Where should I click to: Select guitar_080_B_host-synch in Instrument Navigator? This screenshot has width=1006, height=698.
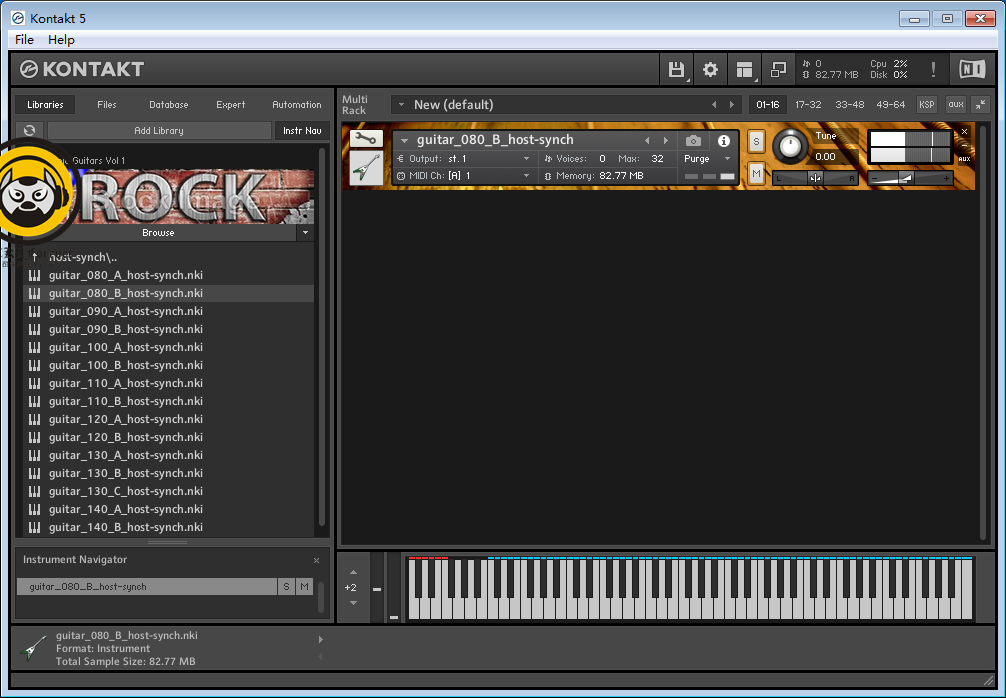click(x=147, y=586)
